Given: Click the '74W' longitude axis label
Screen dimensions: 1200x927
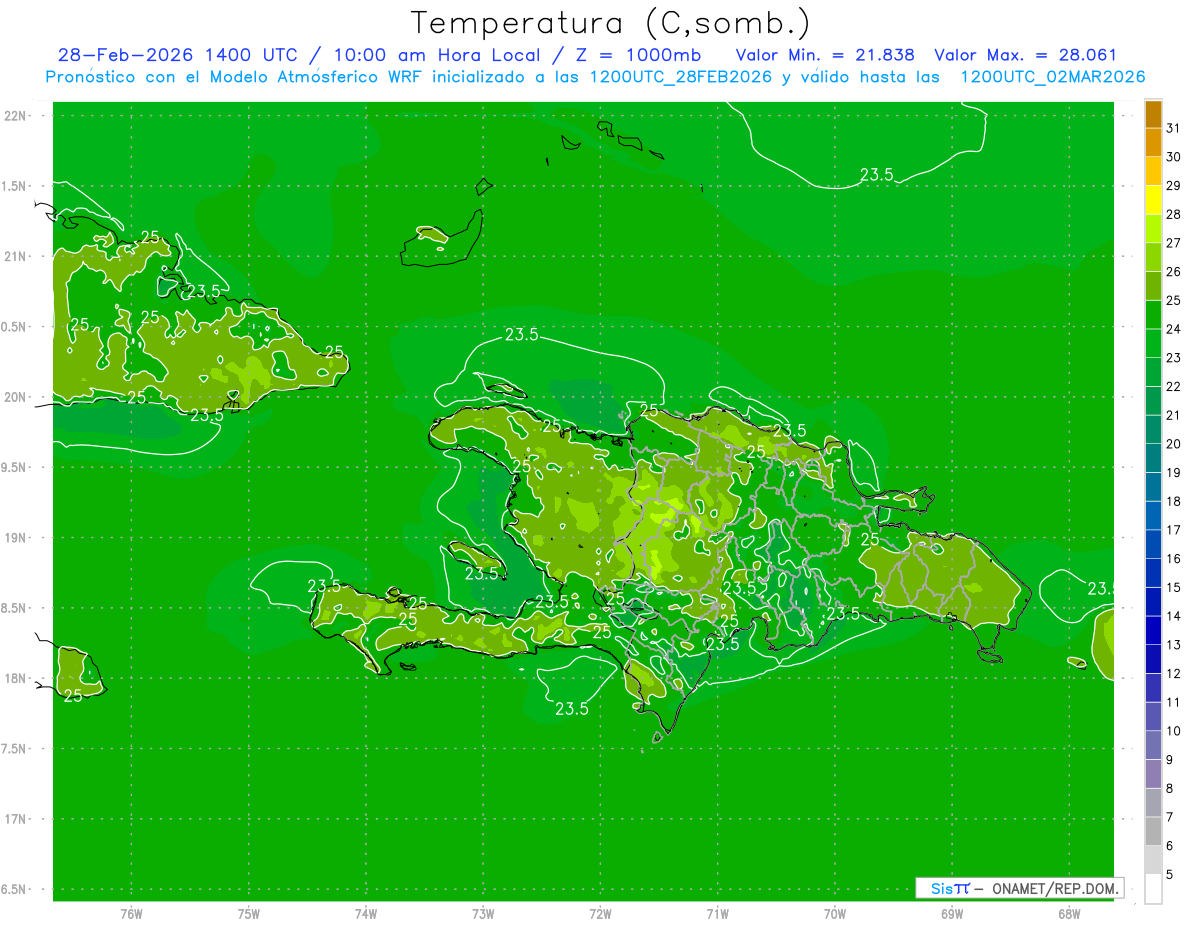Looking at the screenshot, I should click(365, 913).
